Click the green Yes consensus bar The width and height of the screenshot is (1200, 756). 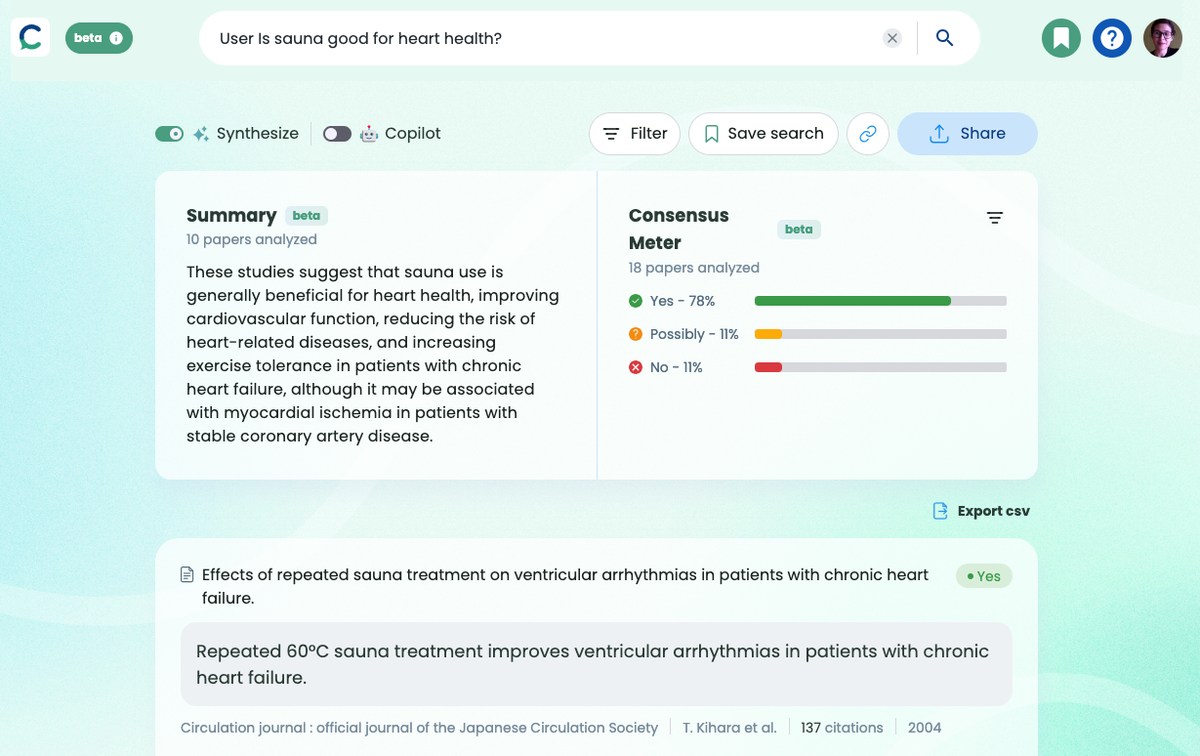point(852,301)
